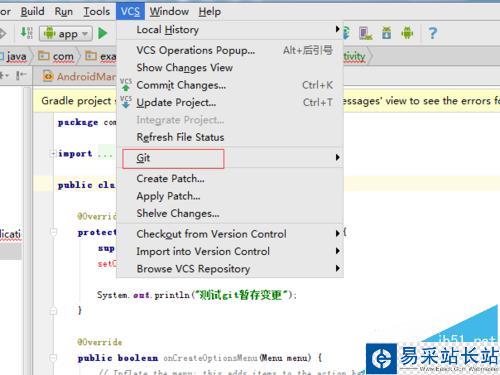This screenshot has height=375, width=500.
Task: Click the green Run button
Action: (103, 33)
